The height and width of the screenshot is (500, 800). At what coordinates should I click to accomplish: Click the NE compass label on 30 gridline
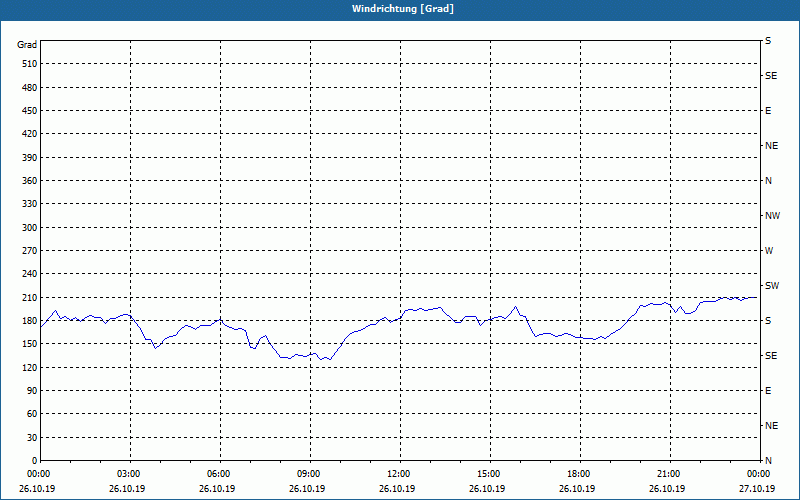[771, 426]
